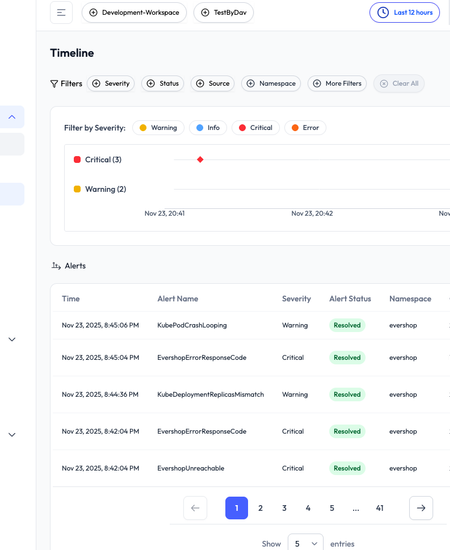
Task: Open the EvershopUnreachable alert
Action: pyautogui.click(x=190, y=468)
